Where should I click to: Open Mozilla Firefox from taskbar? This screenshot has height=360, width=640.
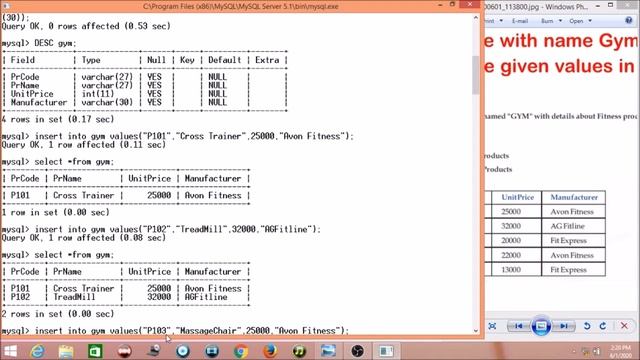coord(270,351)
